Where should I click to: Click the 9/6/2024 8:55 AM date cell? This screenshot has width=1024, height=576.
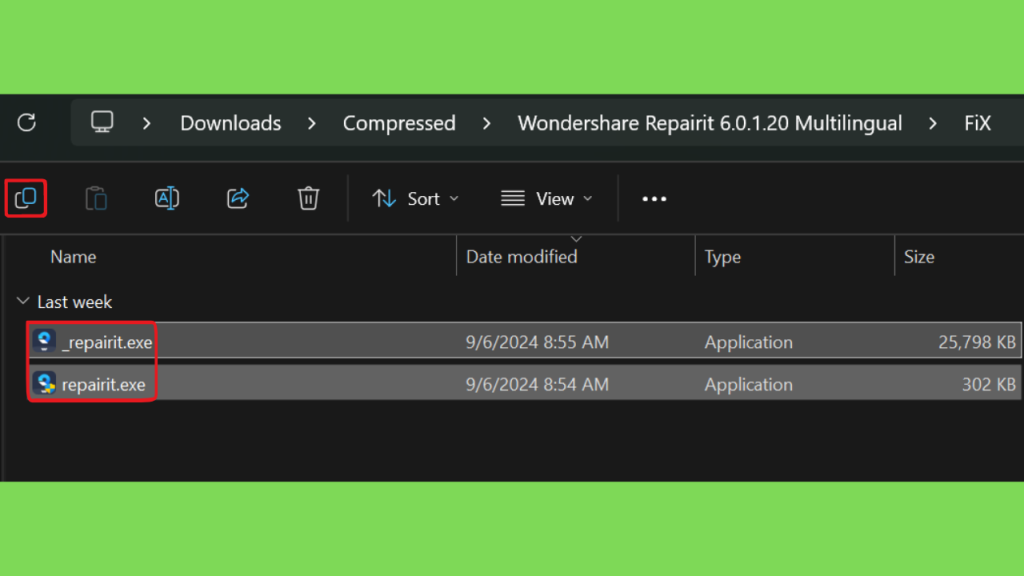[x=537, y=342]
